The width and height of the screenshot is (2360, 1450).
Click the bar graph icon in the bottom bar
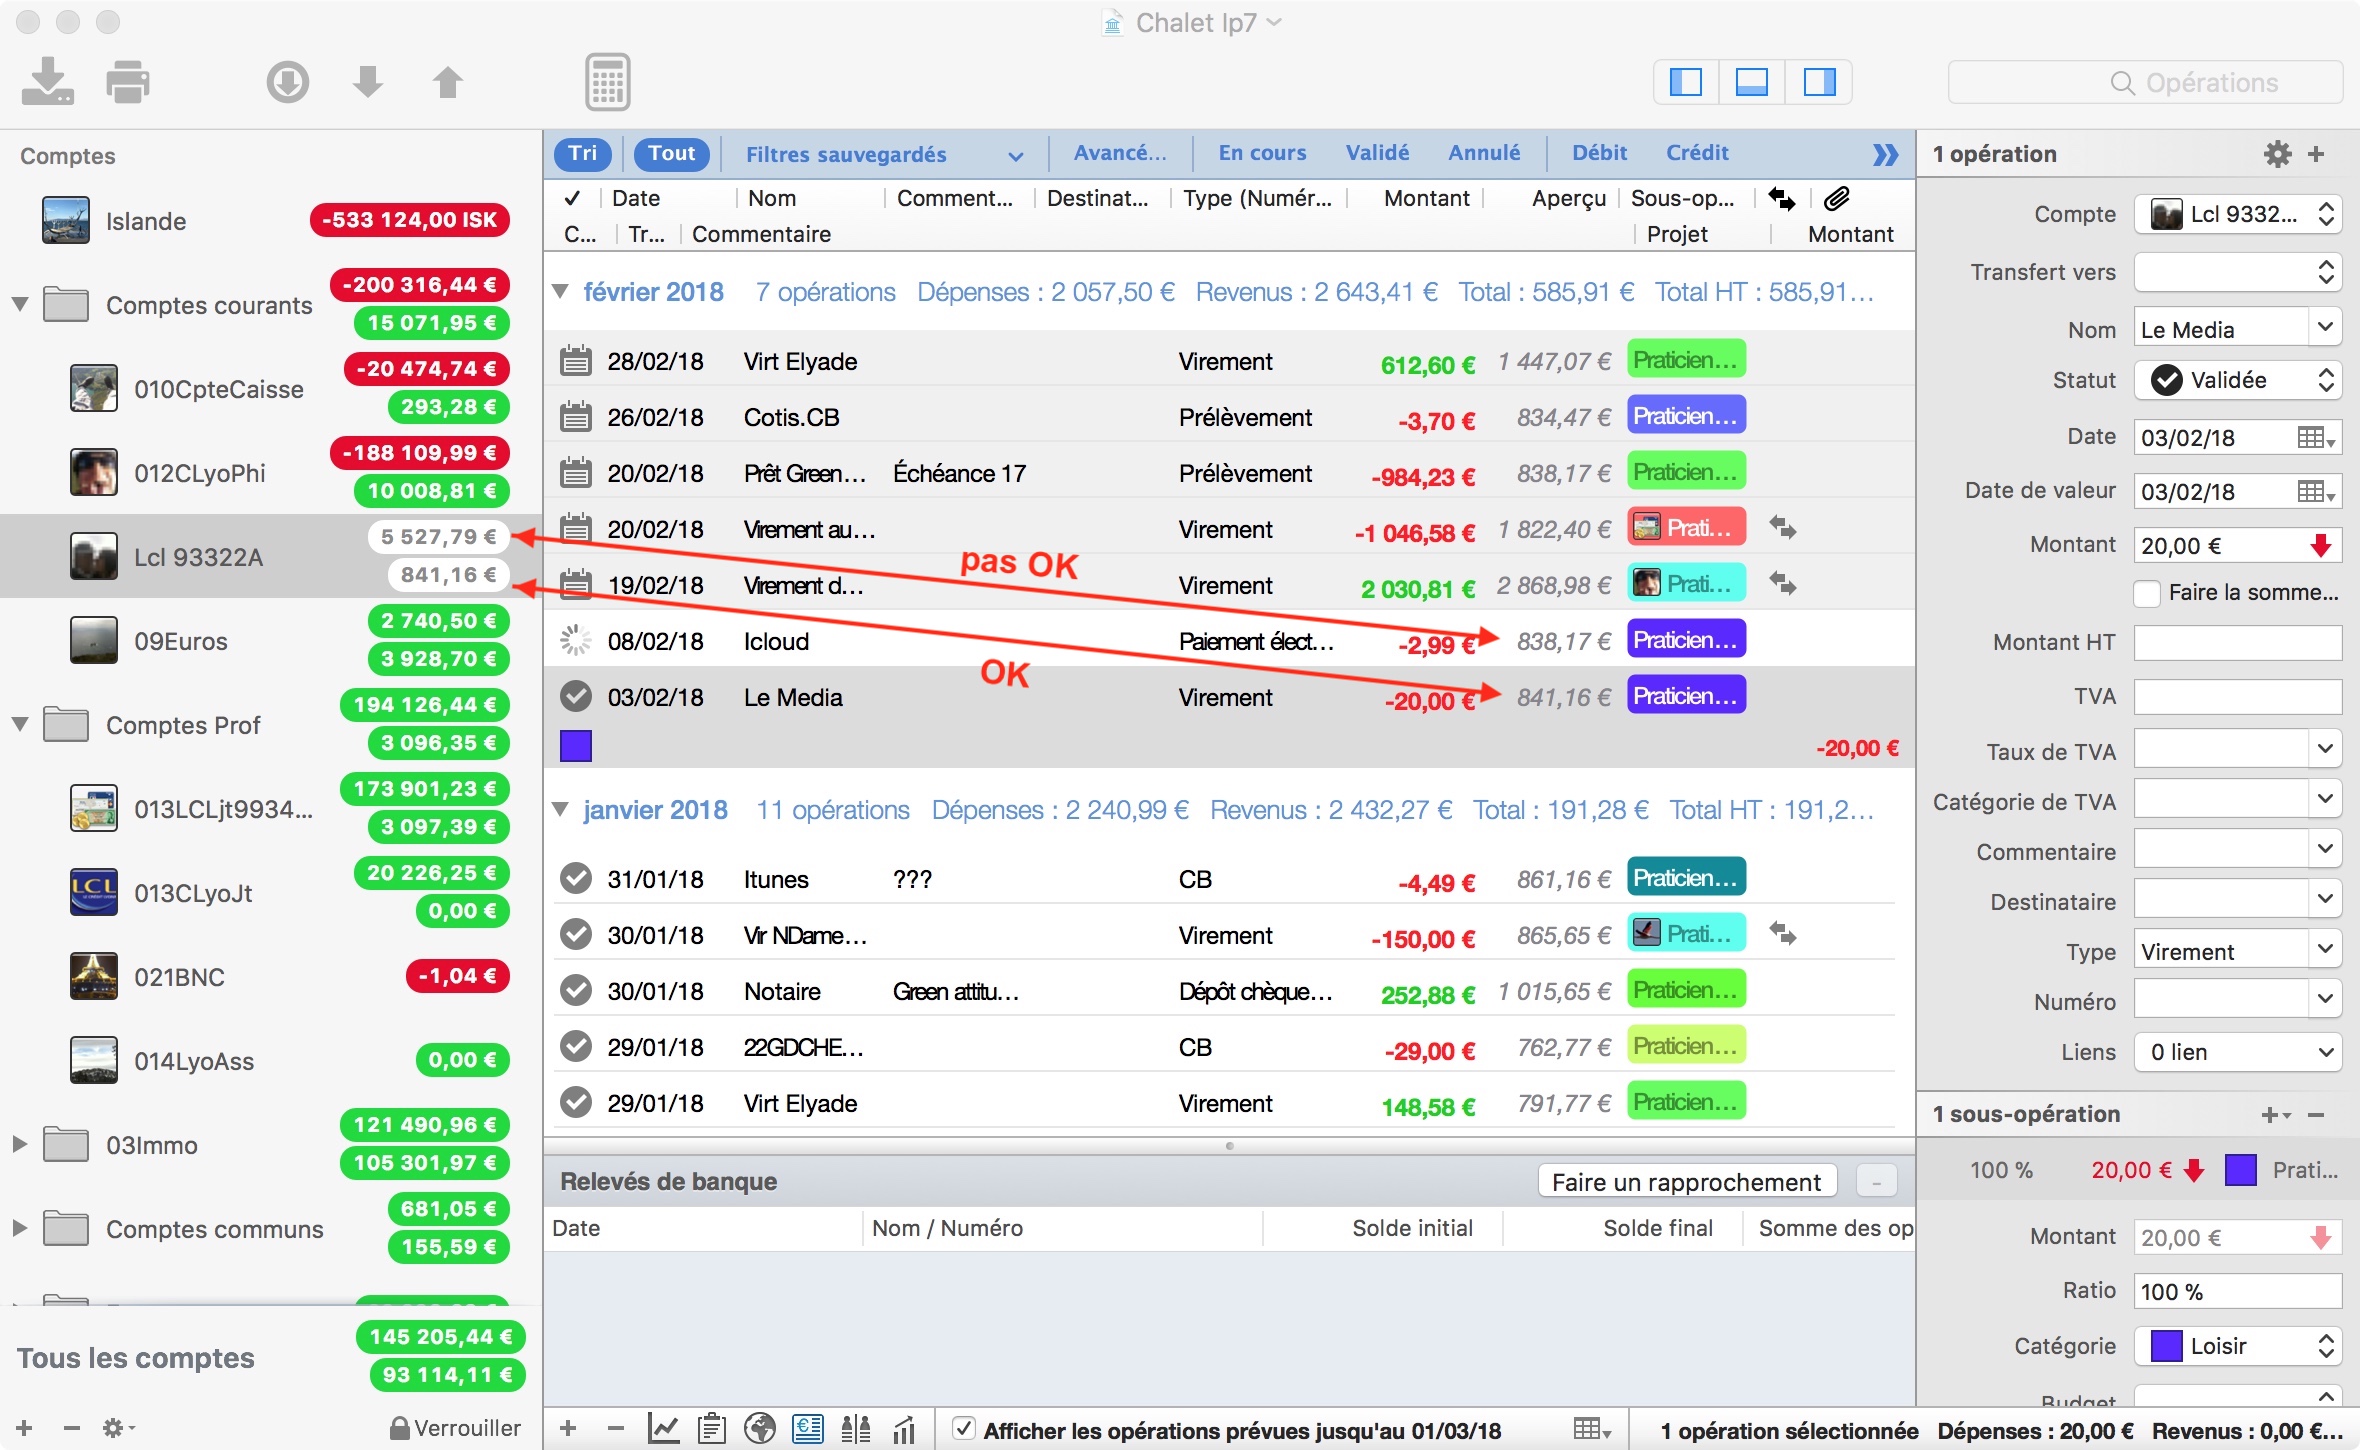[x=904, y=1429]
